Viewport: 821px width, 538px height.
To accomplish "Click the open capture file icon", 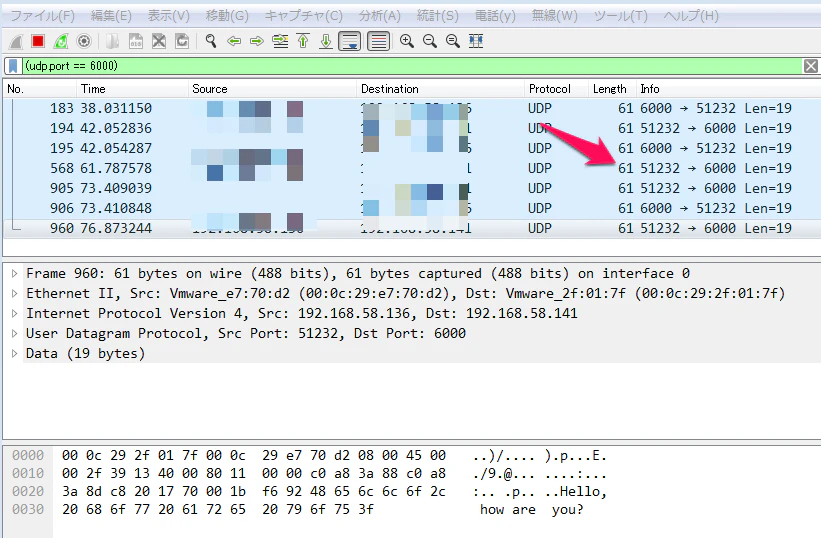I will pos(113,41).
